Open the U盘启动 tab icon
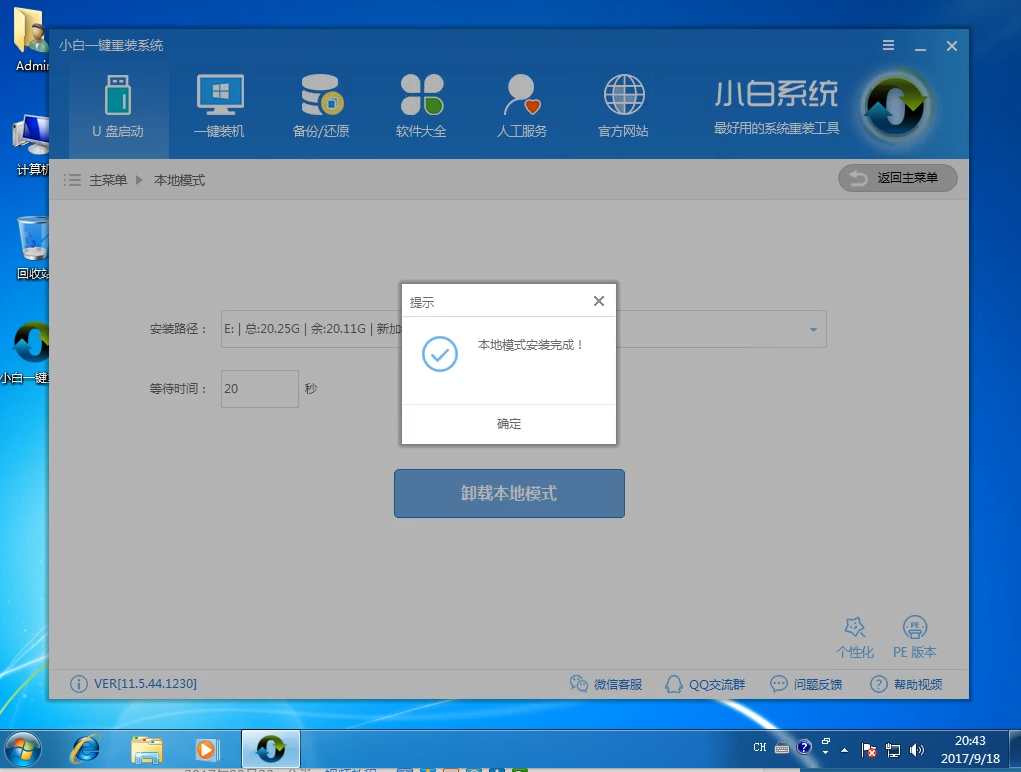This screenshot has width=1021, height=772. (118, 96)
